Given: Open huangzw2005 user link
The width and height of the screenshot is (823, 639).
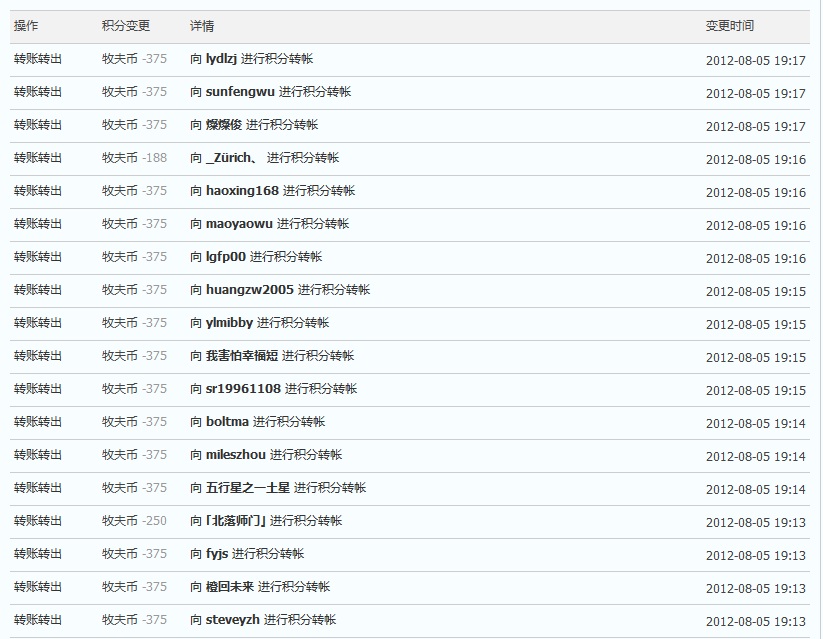Looking at the screenshot, I should 249,290.
